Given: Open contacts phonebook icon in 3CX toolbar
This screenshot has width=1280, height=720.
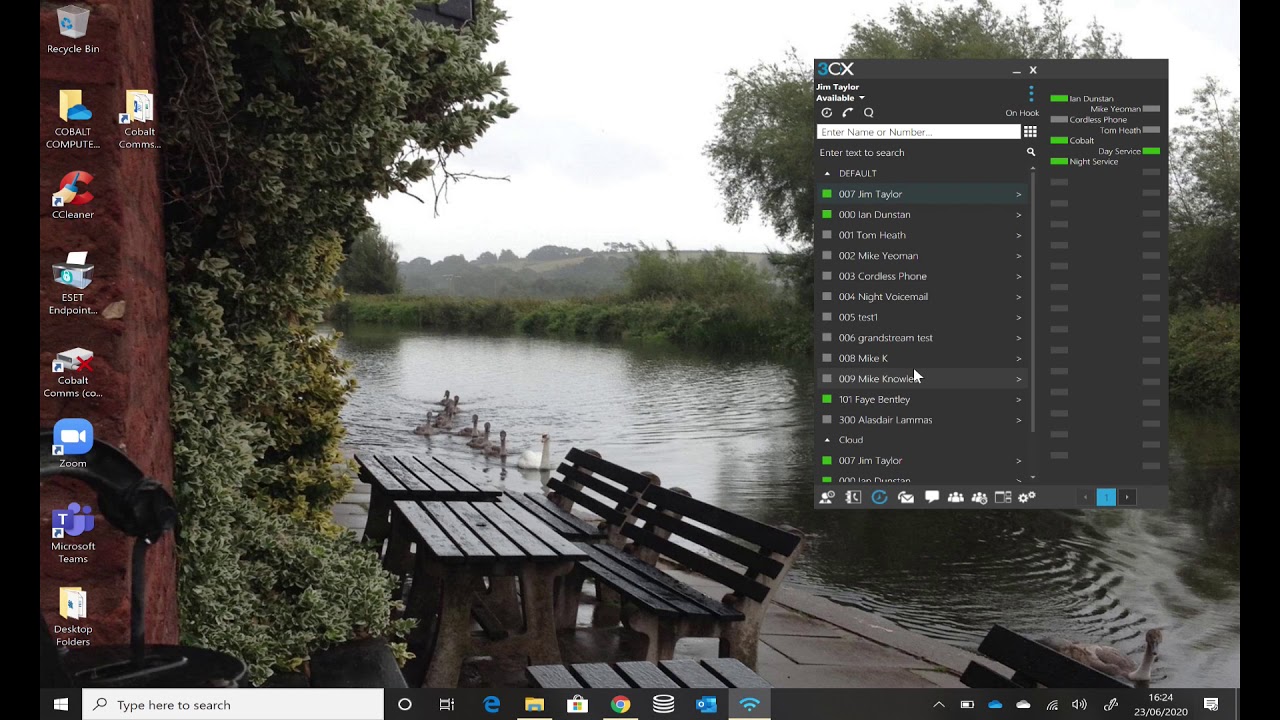Looking at the screenshot, I should [x=853, y=497].
